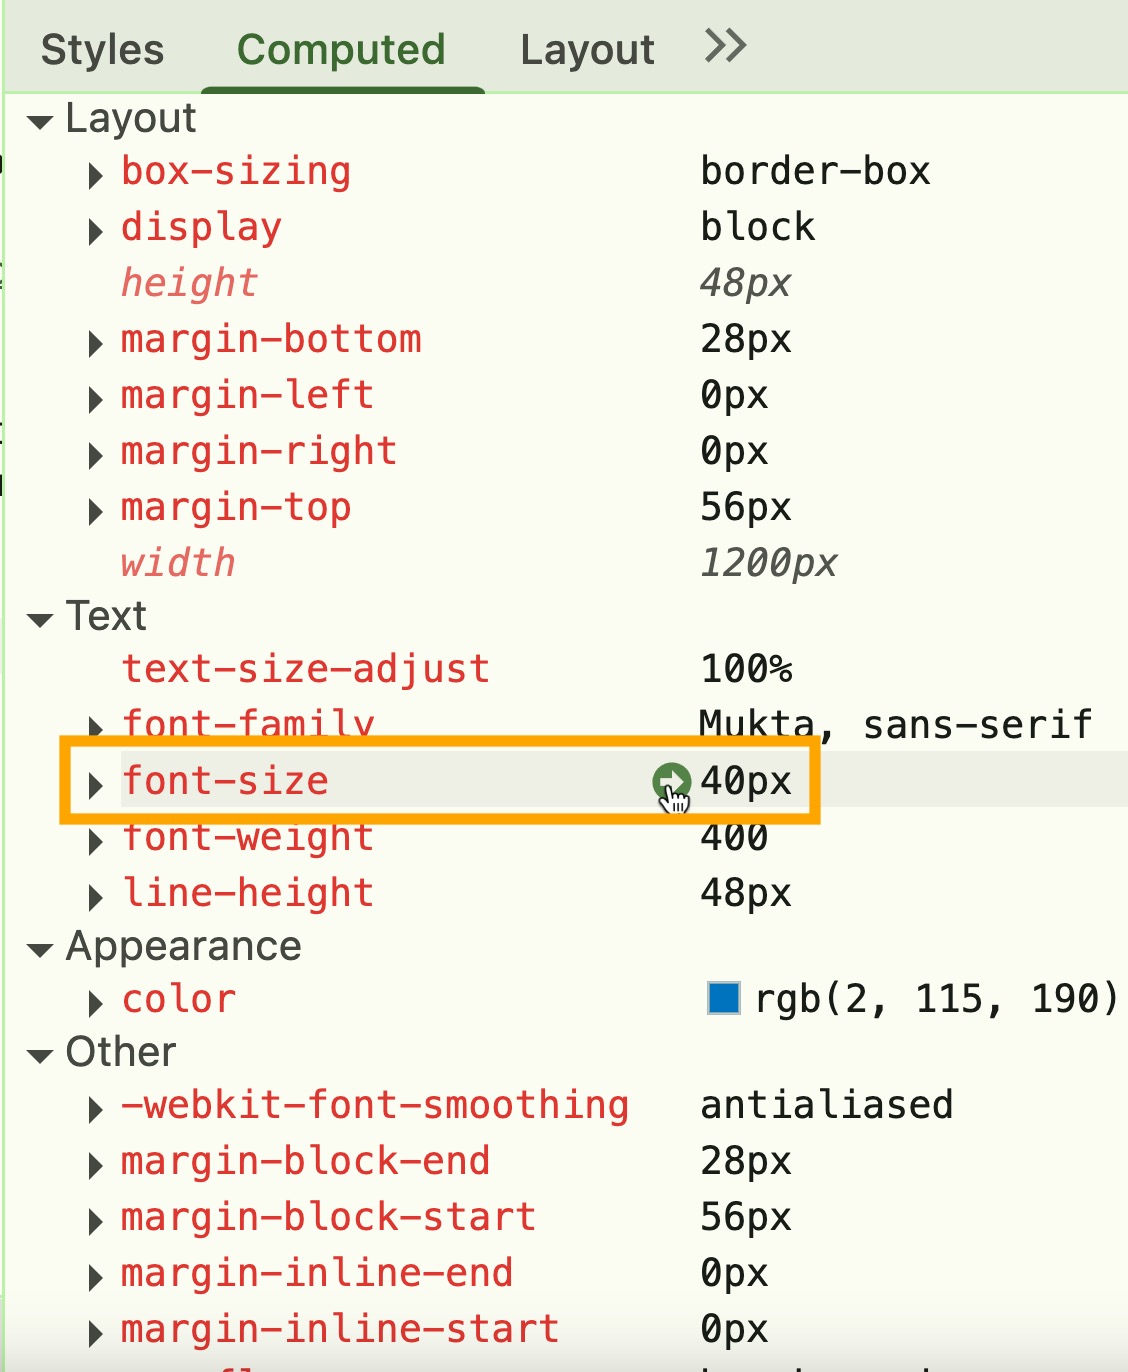The height and width of the screenshot is (1372, 1128).
Task: Expand the line-height property
Action: click(95, 897)
